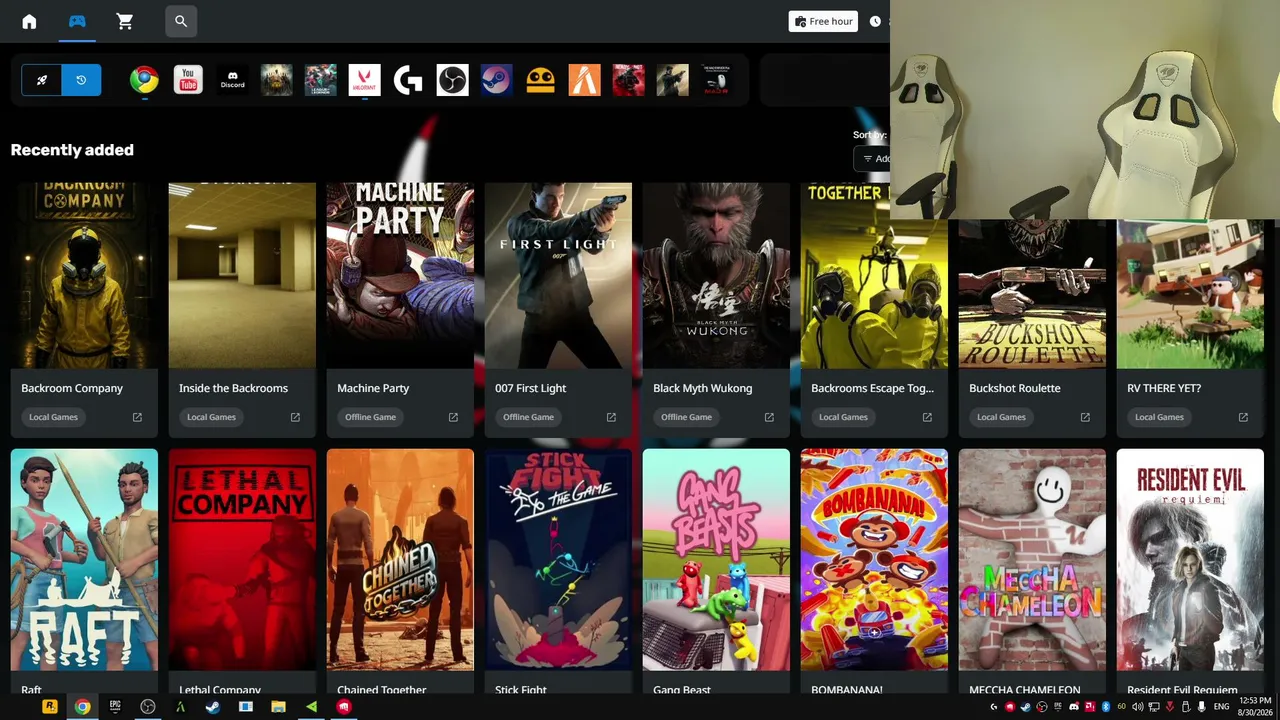Open external link icon for RV THERE YET?

coord(1243,417)
